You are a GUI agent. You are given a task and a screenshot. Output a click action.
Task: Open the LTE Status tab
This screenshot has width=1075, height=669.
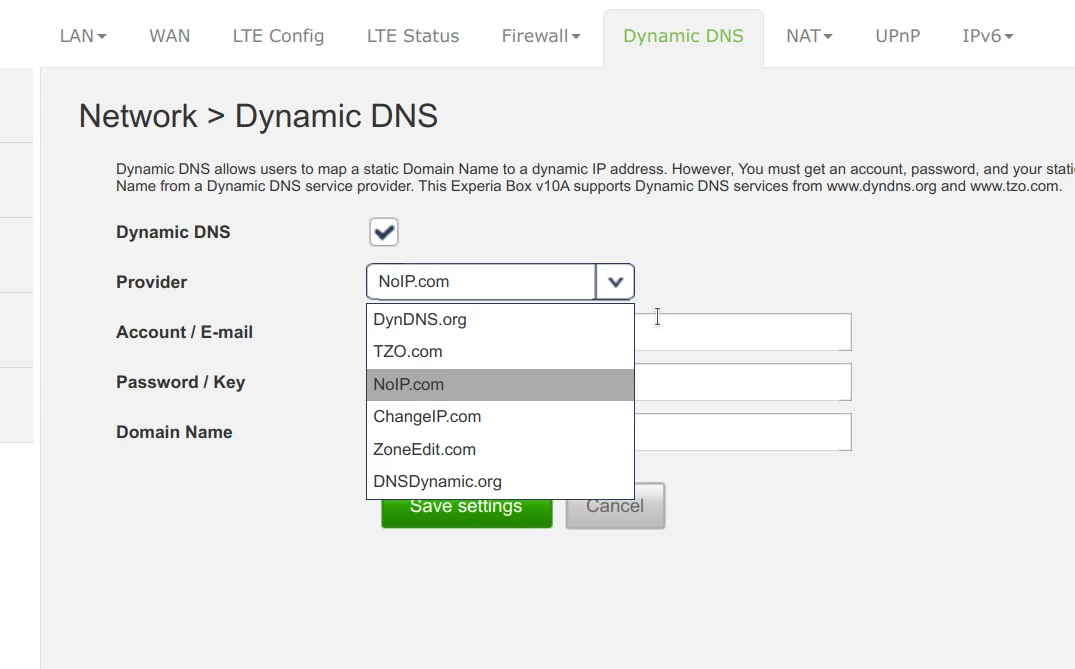tap(413, 36)
